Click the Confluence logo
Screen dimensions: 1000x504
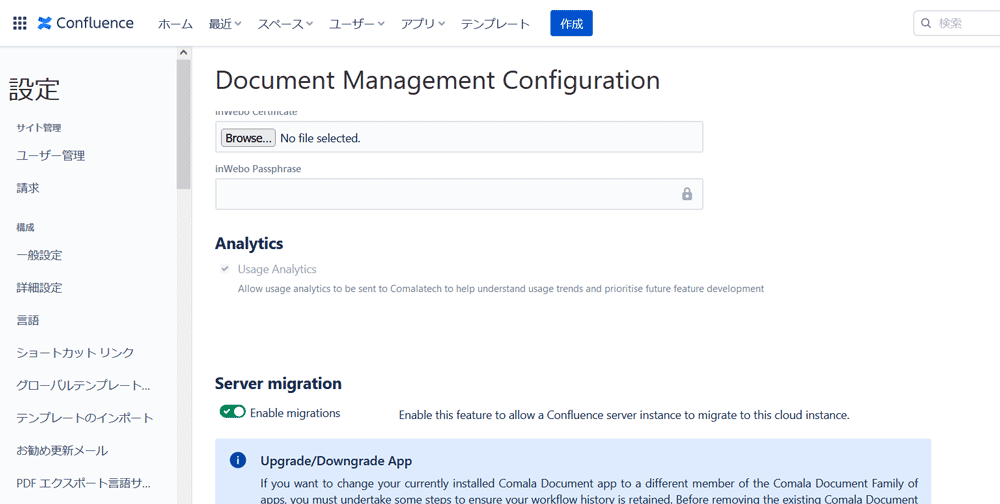[85, 24]
